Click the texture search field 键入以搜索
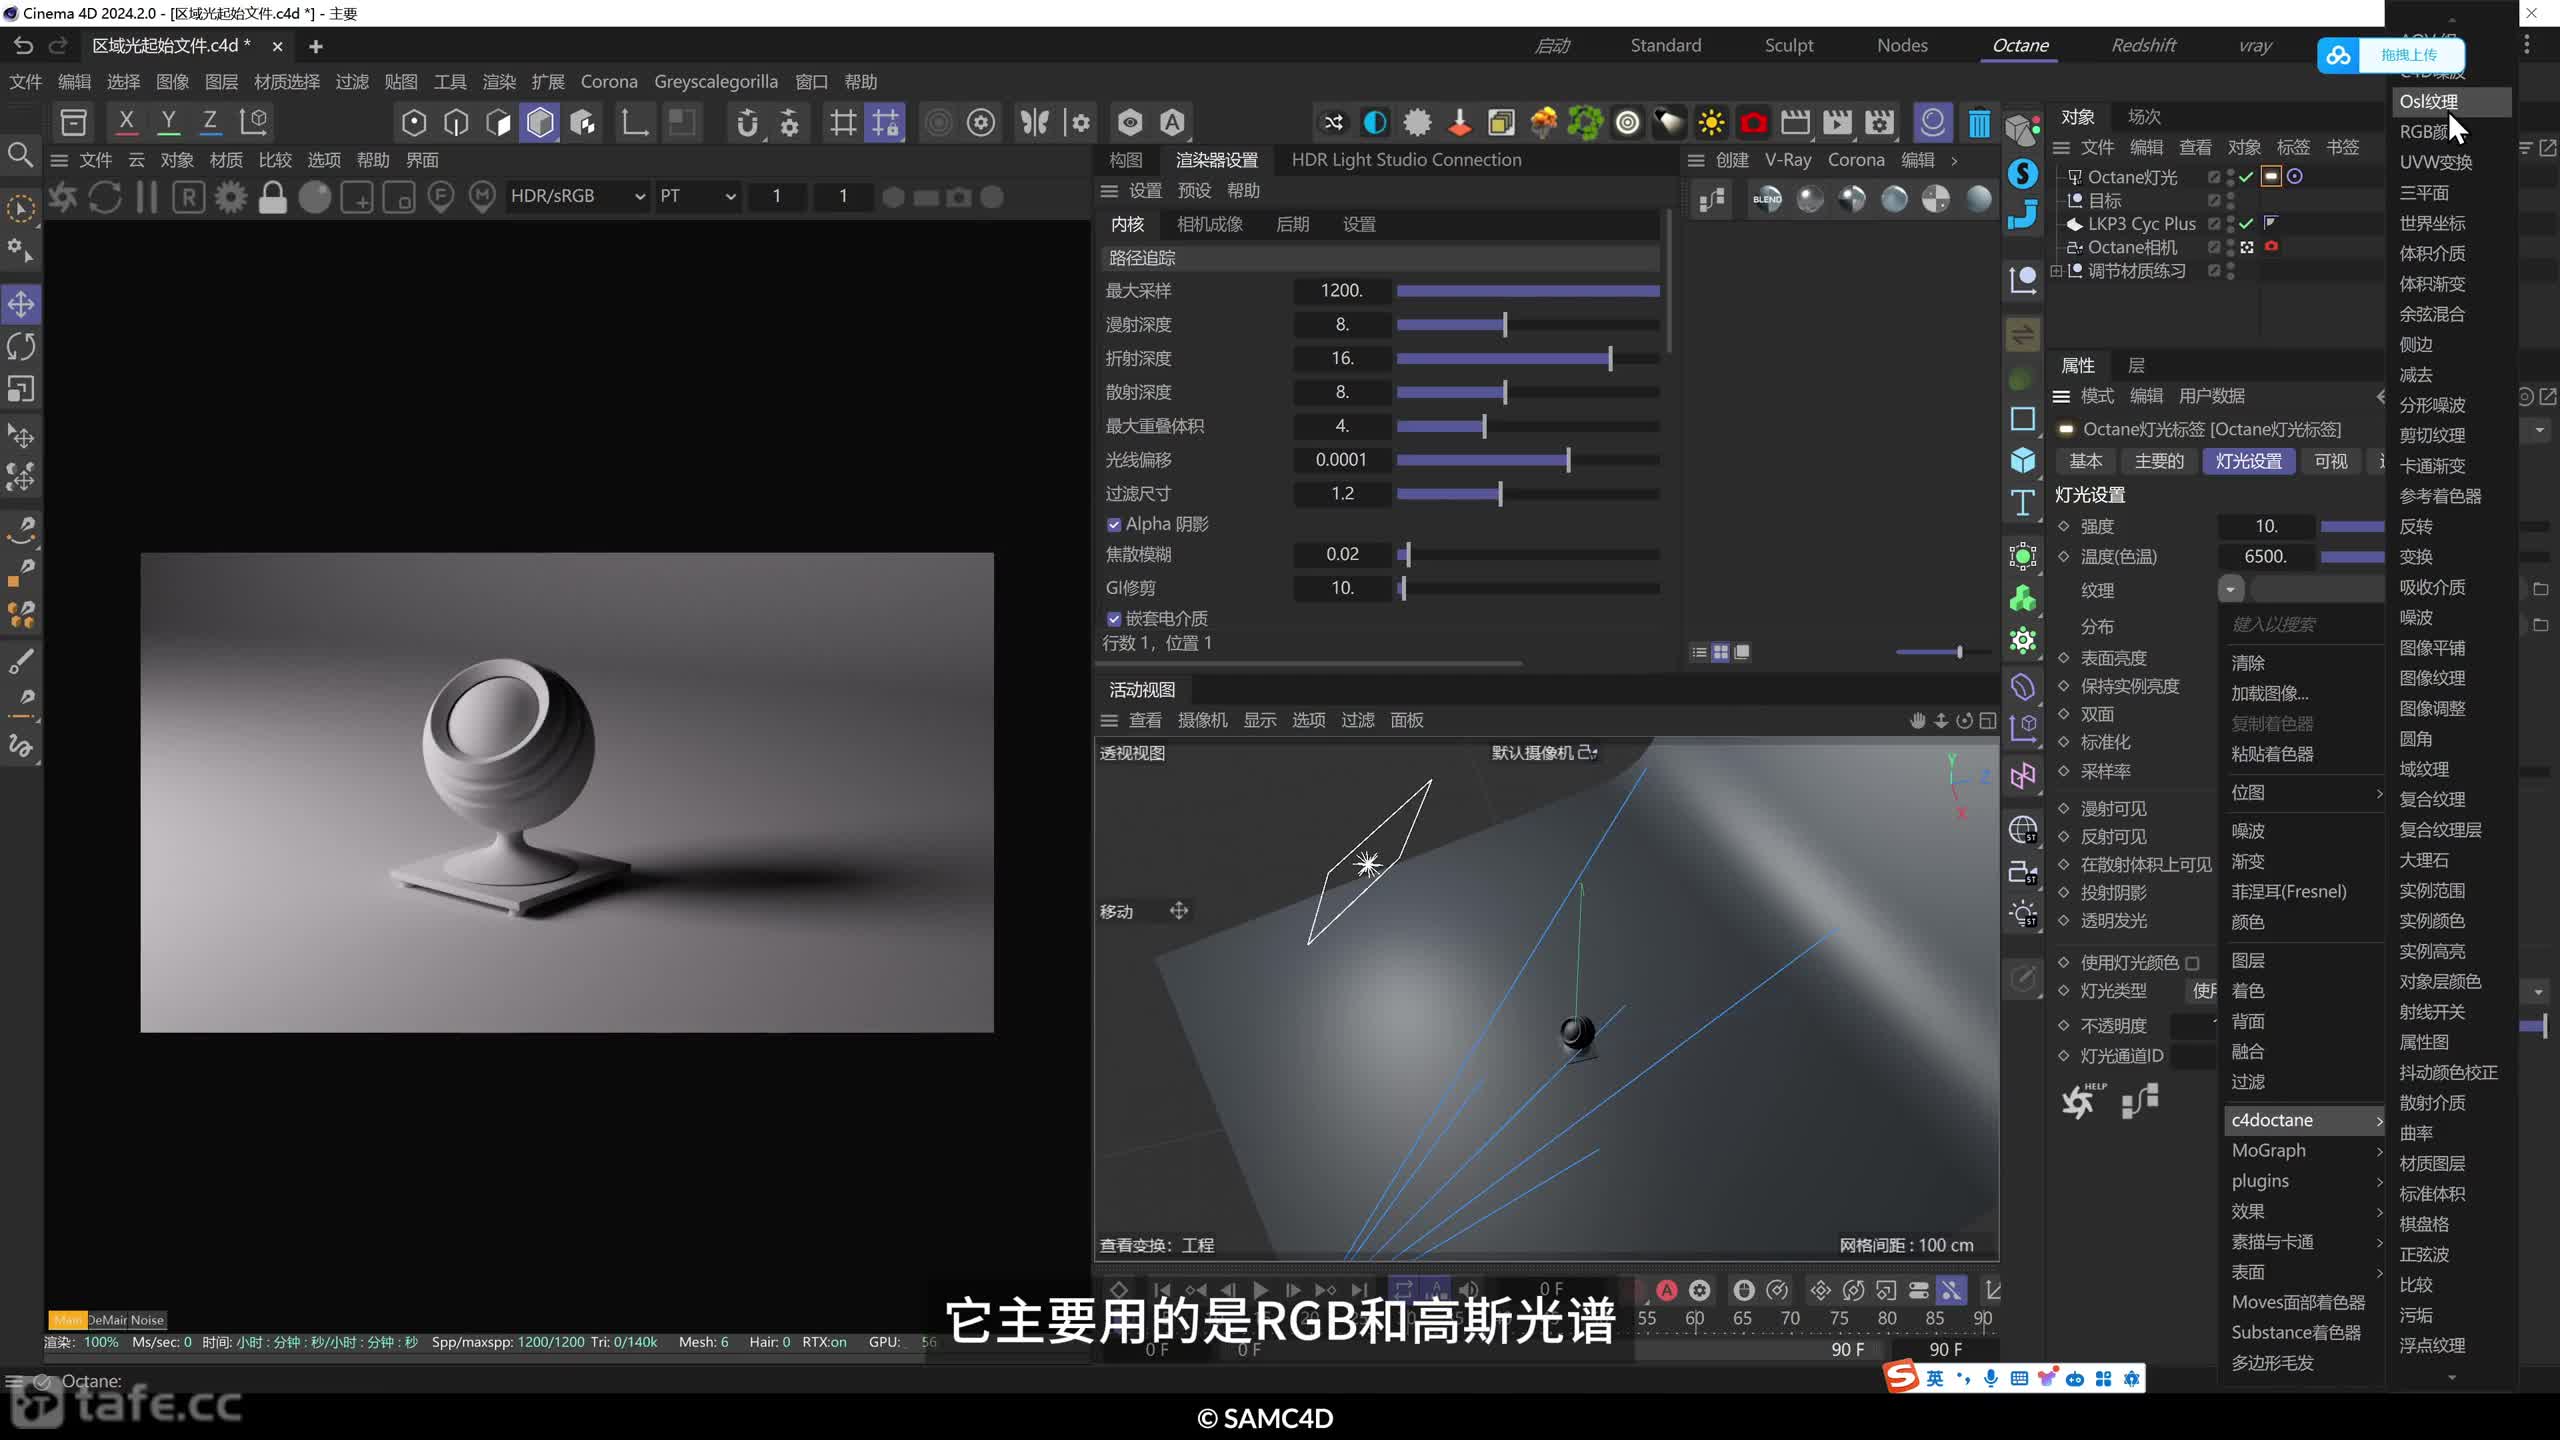 (x=2303, y=625)
